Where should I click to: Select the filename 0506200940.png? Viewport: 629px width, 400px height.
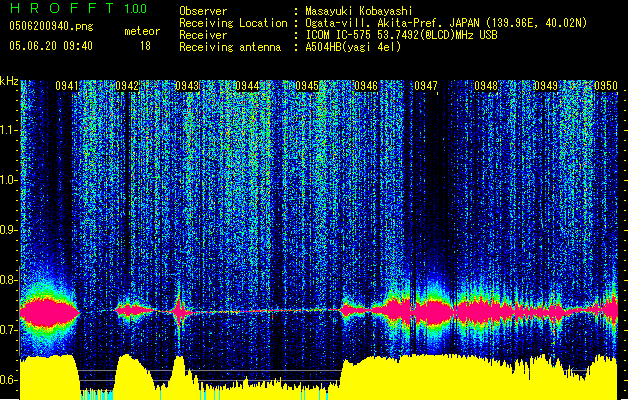[x=51, y=26]
